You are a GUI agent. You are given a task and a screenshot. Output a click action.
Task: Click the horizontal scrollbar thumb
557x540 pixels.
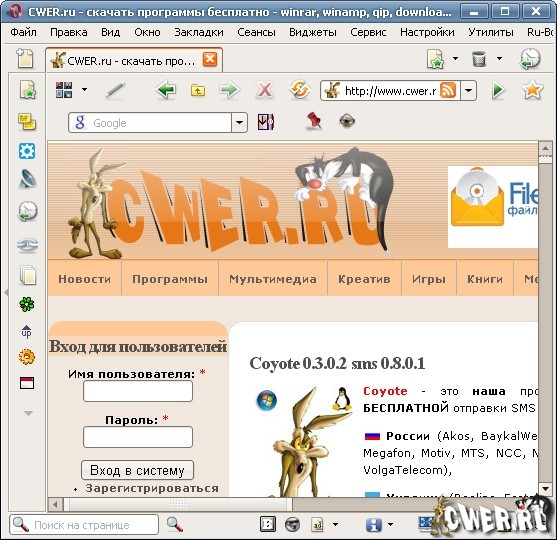[x=178, y=504]
